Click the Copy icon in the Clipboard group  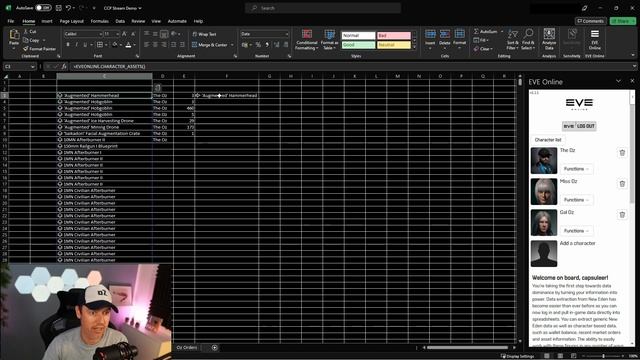(x=26, y=40)
